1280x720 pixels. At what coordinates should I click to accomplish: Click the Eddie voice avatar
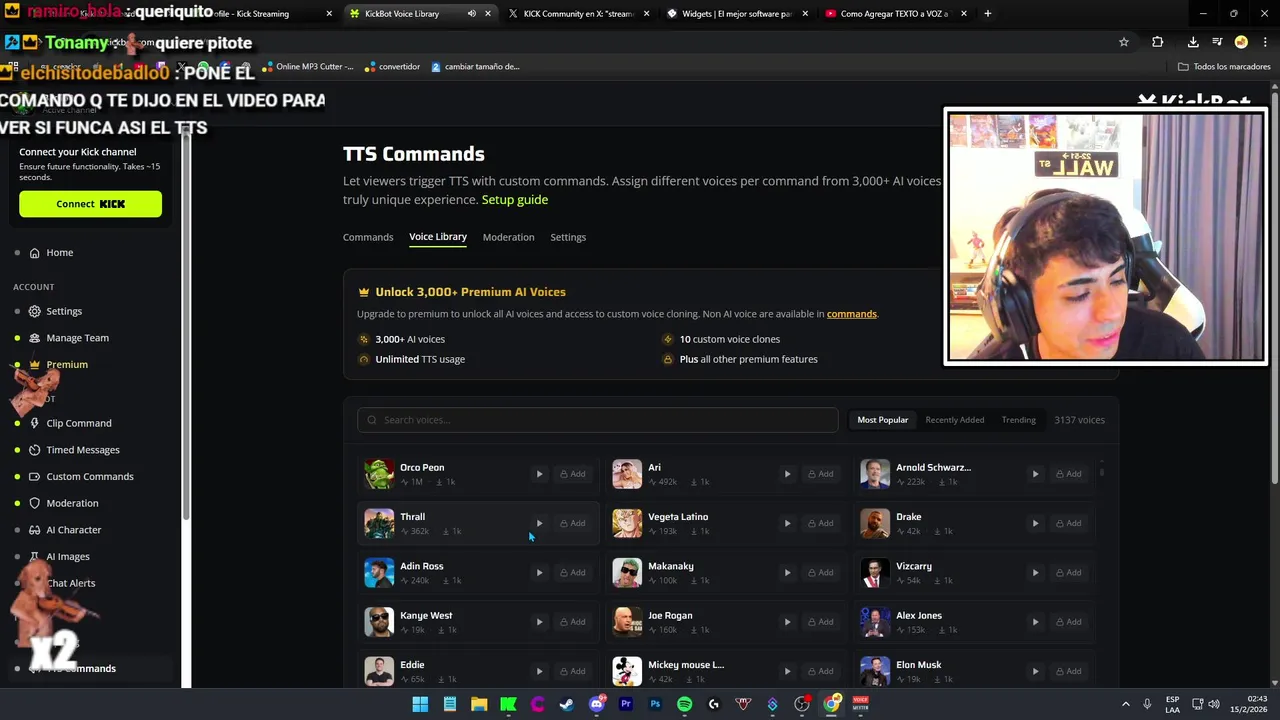point(379,671)
